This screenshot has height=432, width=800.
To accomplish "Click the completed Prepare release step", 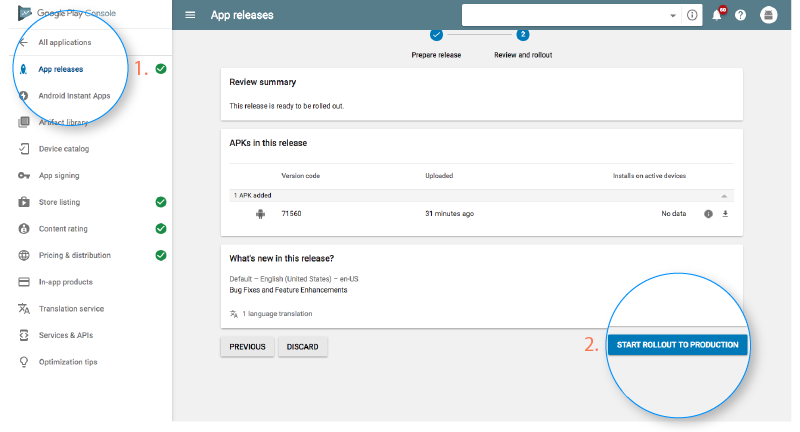I will click(436, 35).
